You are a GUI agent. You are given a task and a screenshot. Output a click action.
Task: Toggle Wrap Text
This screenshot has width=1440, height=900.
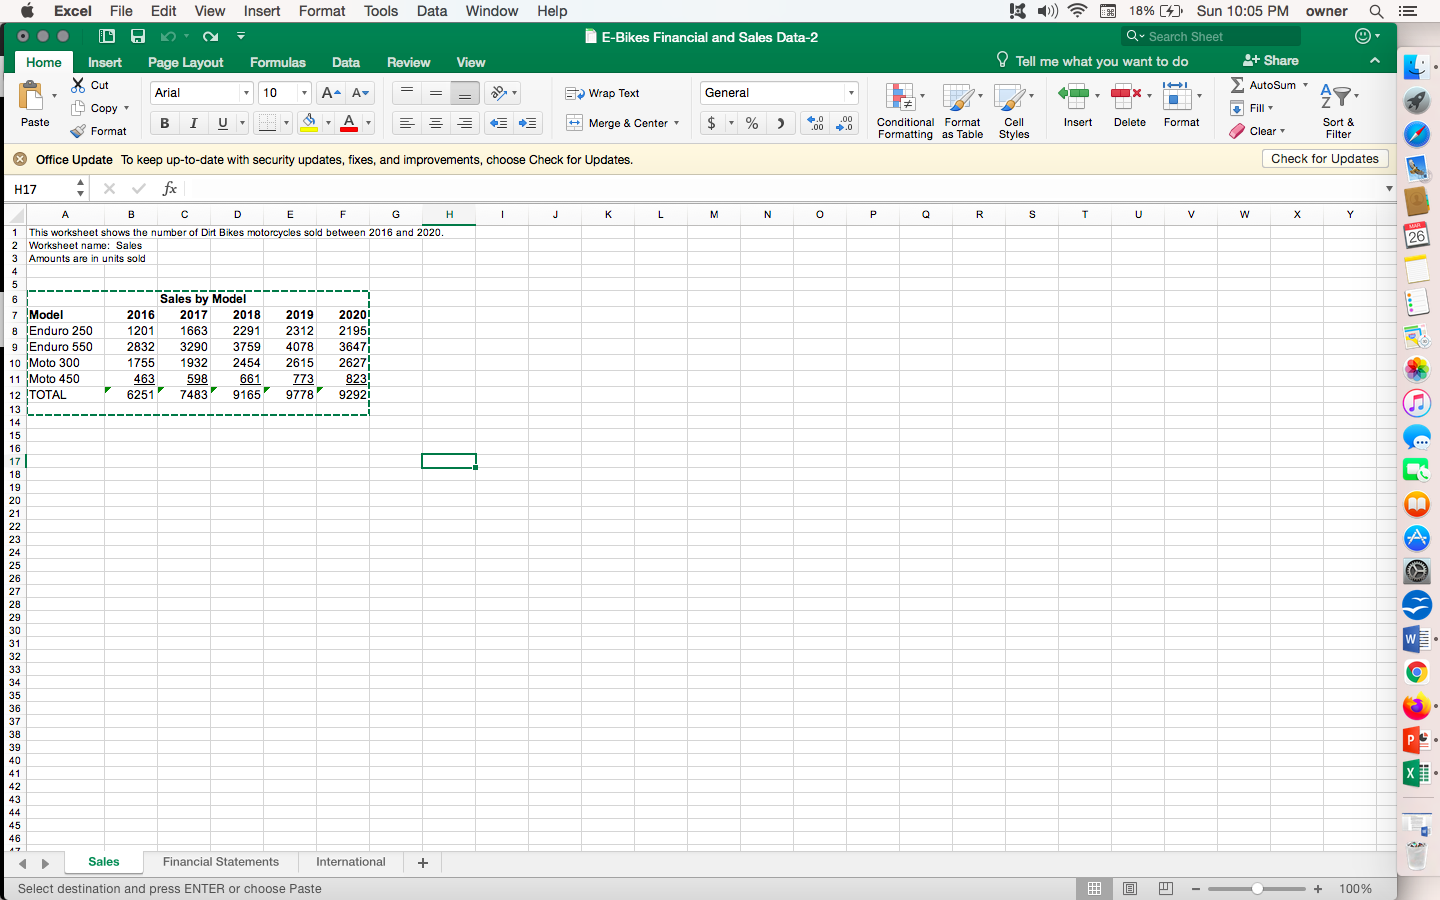602,93
